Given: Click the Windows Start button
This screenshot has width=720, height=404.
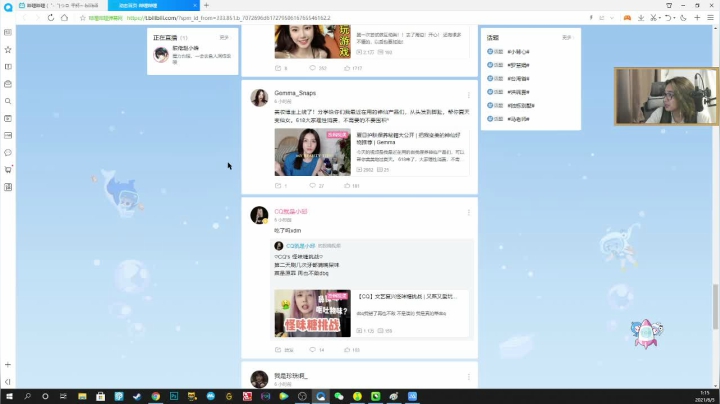Looking at the screenshot, I should [x=9, y=396].
